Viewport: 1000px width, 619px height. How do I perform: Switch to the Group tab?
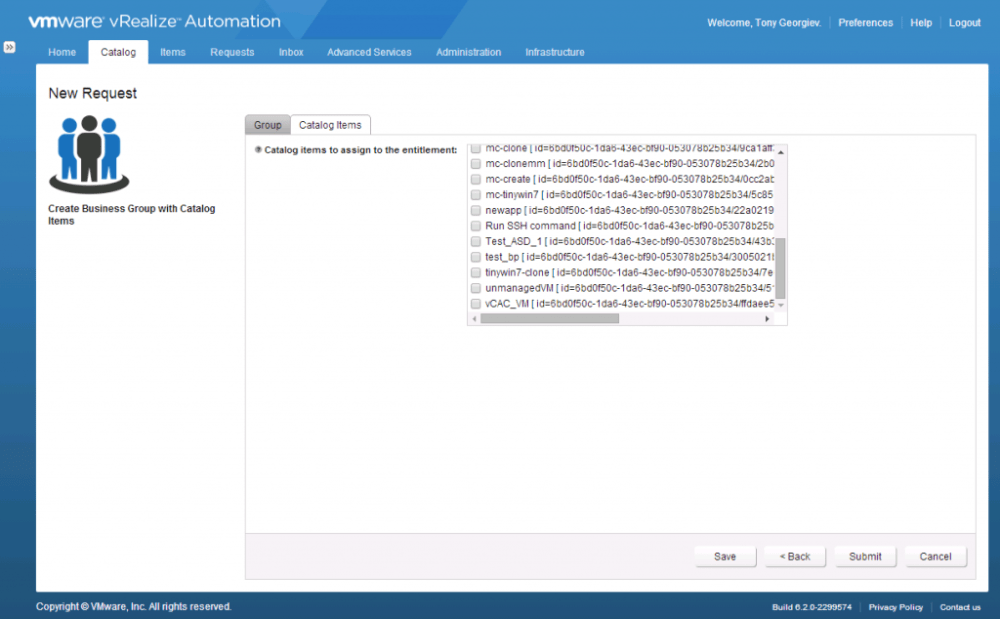pyautogui.click(x=267, y=125)
